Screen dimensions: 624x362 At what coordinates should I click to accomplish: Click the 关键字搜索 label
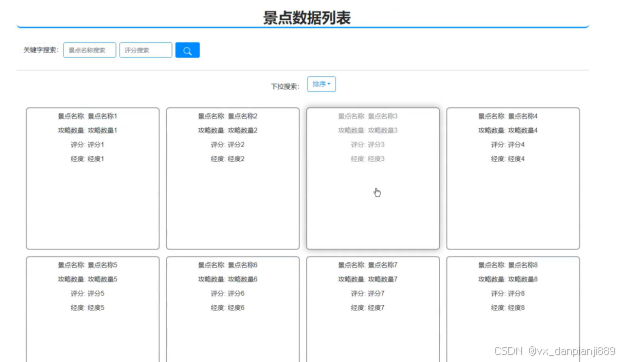tap(41, 50)
